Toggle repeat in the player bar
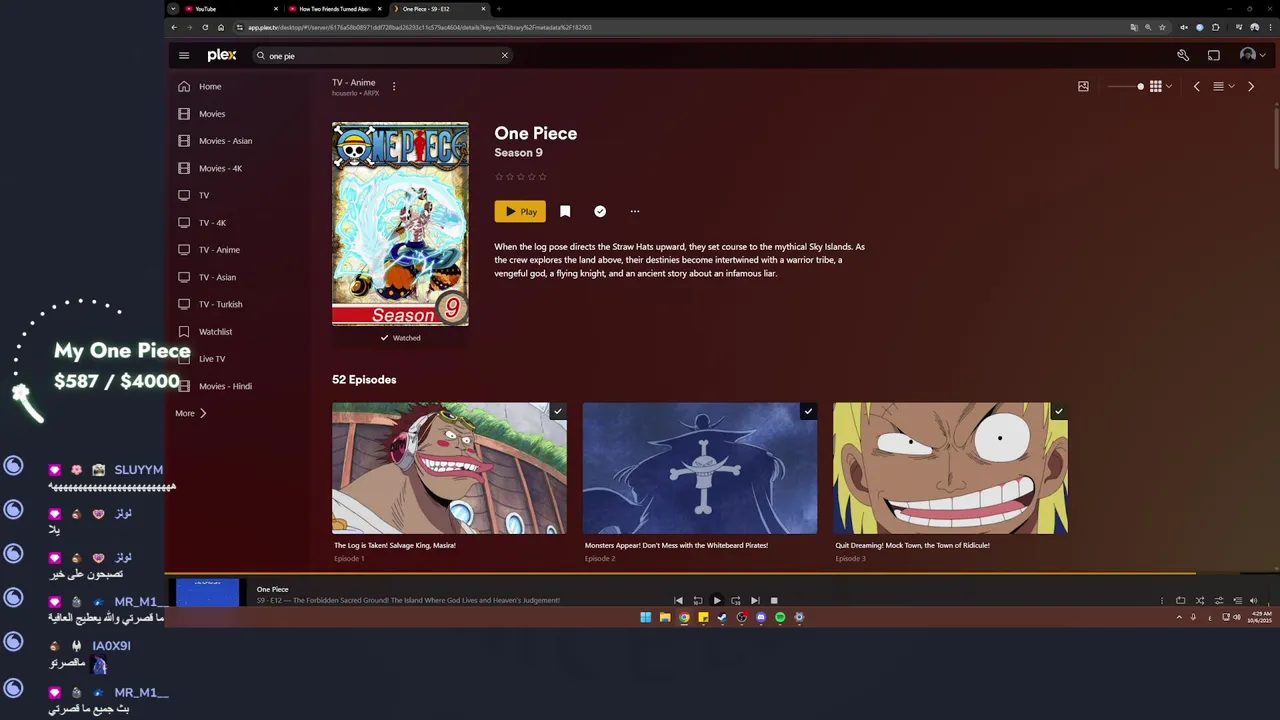 coord(1181,601)
